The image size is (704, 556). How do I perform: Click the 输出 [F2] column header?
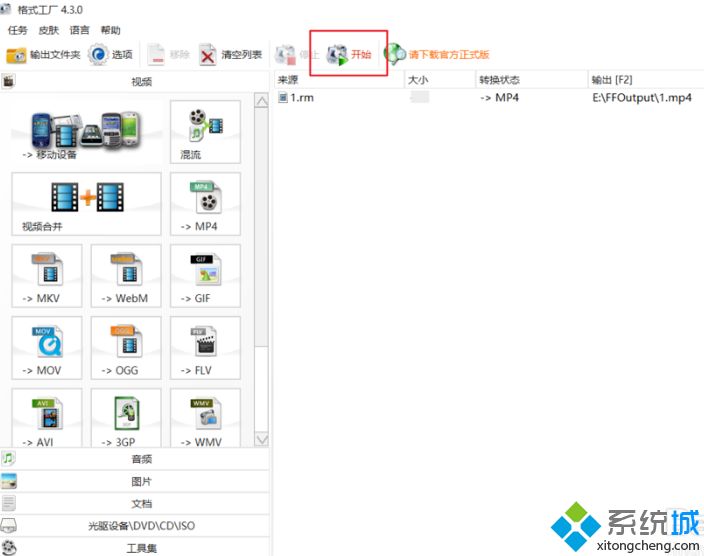tap(646, 80)
